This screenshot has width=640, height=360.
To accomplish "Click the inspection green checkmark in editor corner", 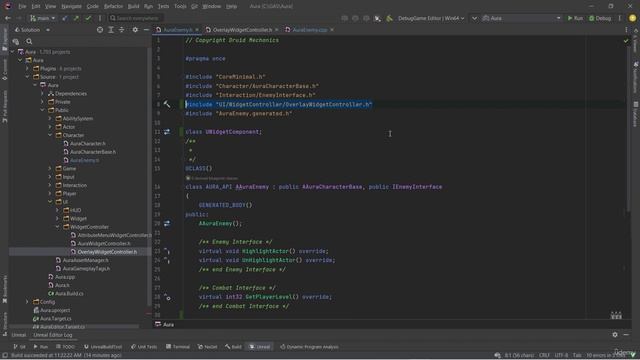I will (x=626, y=41).
